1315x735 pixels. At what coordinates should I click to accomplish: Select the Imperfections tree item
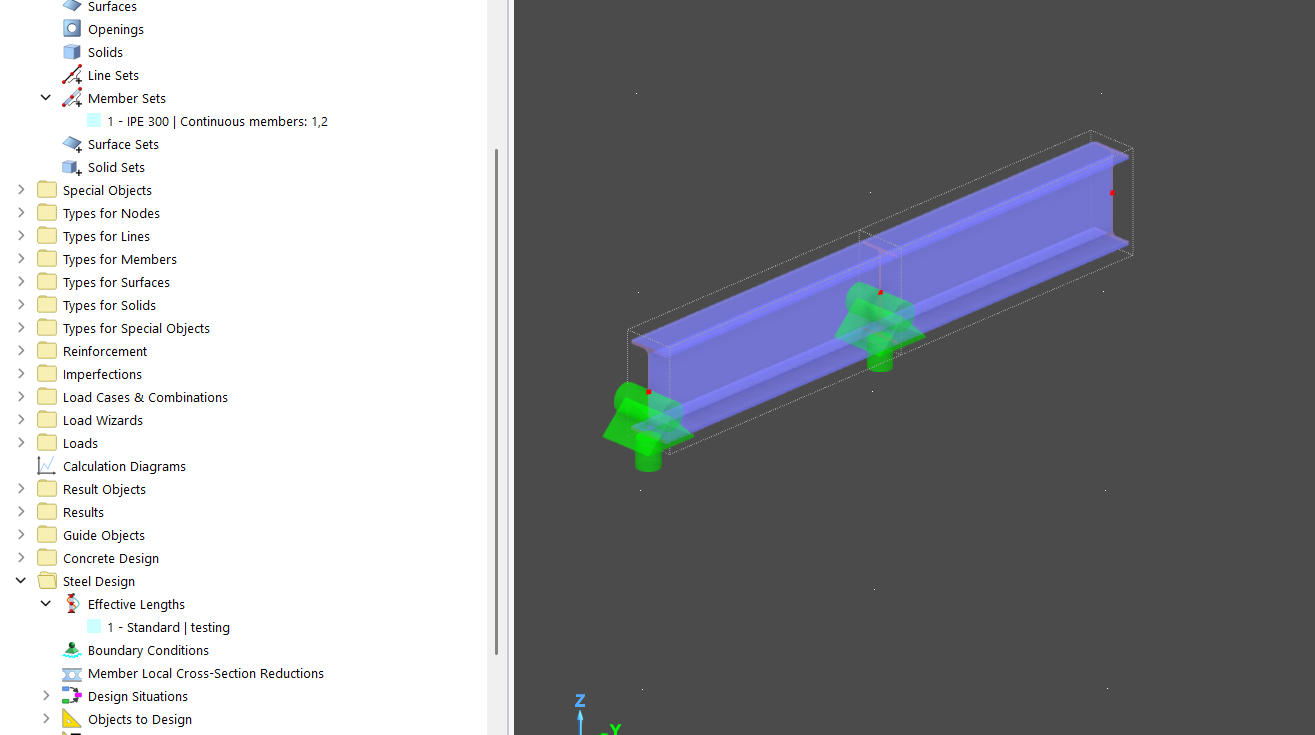coord(102,374)
